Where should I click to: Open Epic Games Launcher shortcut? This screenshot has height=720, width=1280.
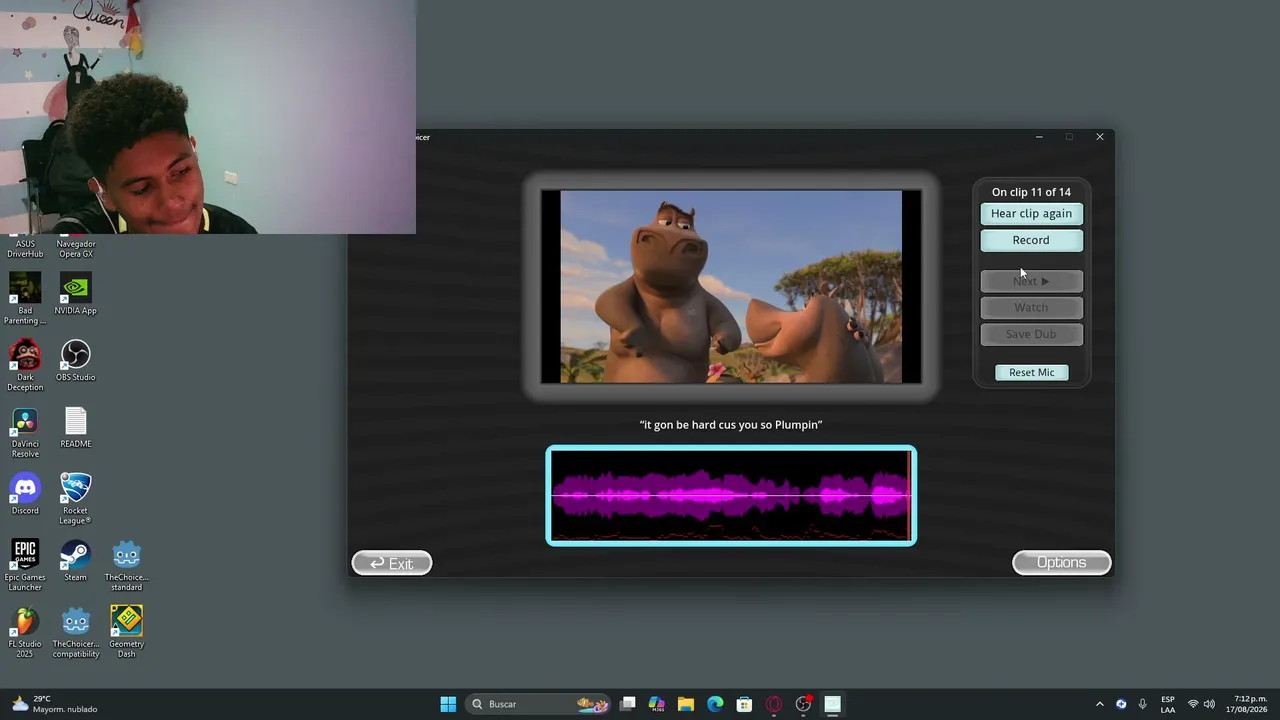25,565
